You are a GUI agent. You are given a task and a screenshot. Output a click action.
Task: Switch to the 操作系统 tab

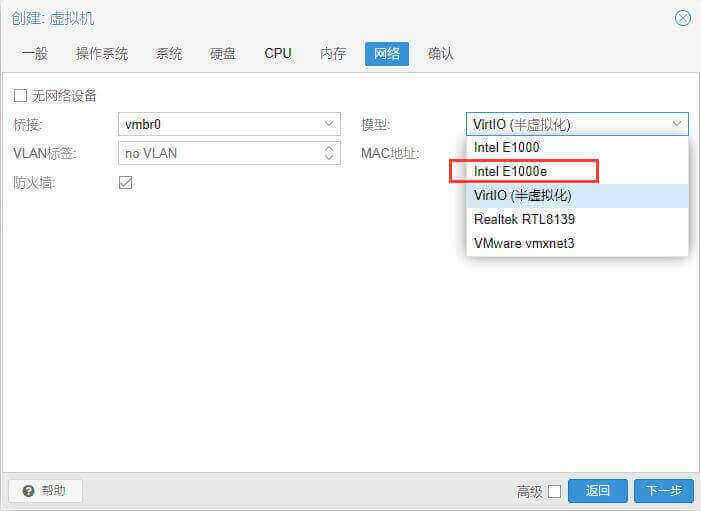tap(102, 54)
